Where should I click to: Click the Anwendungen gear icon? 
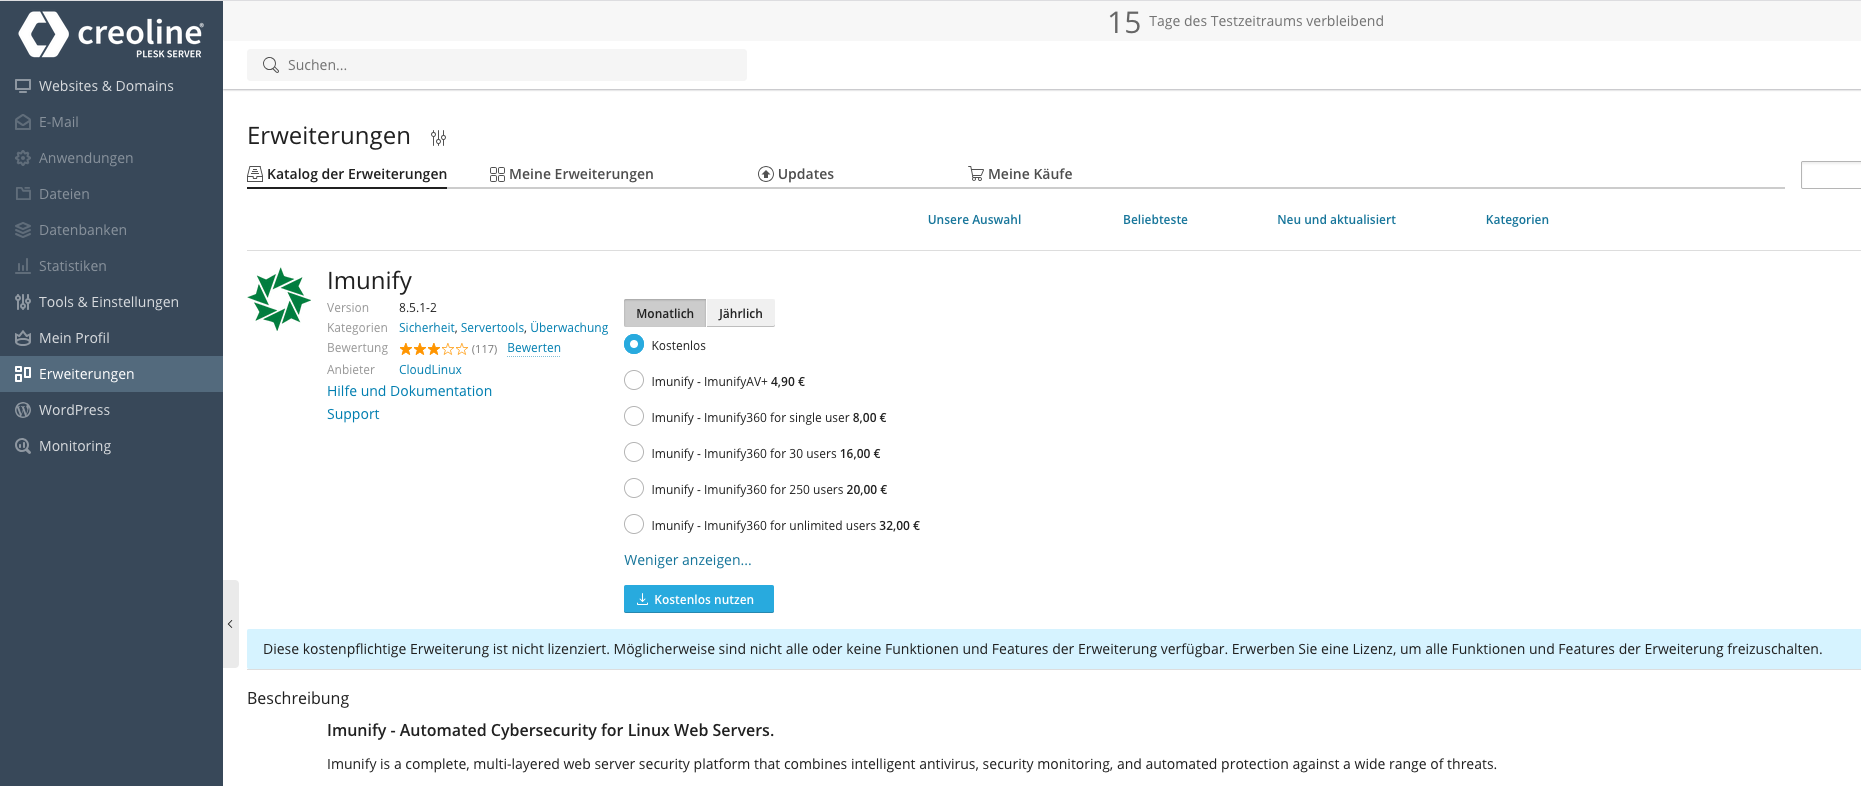(x=23, y=158)
